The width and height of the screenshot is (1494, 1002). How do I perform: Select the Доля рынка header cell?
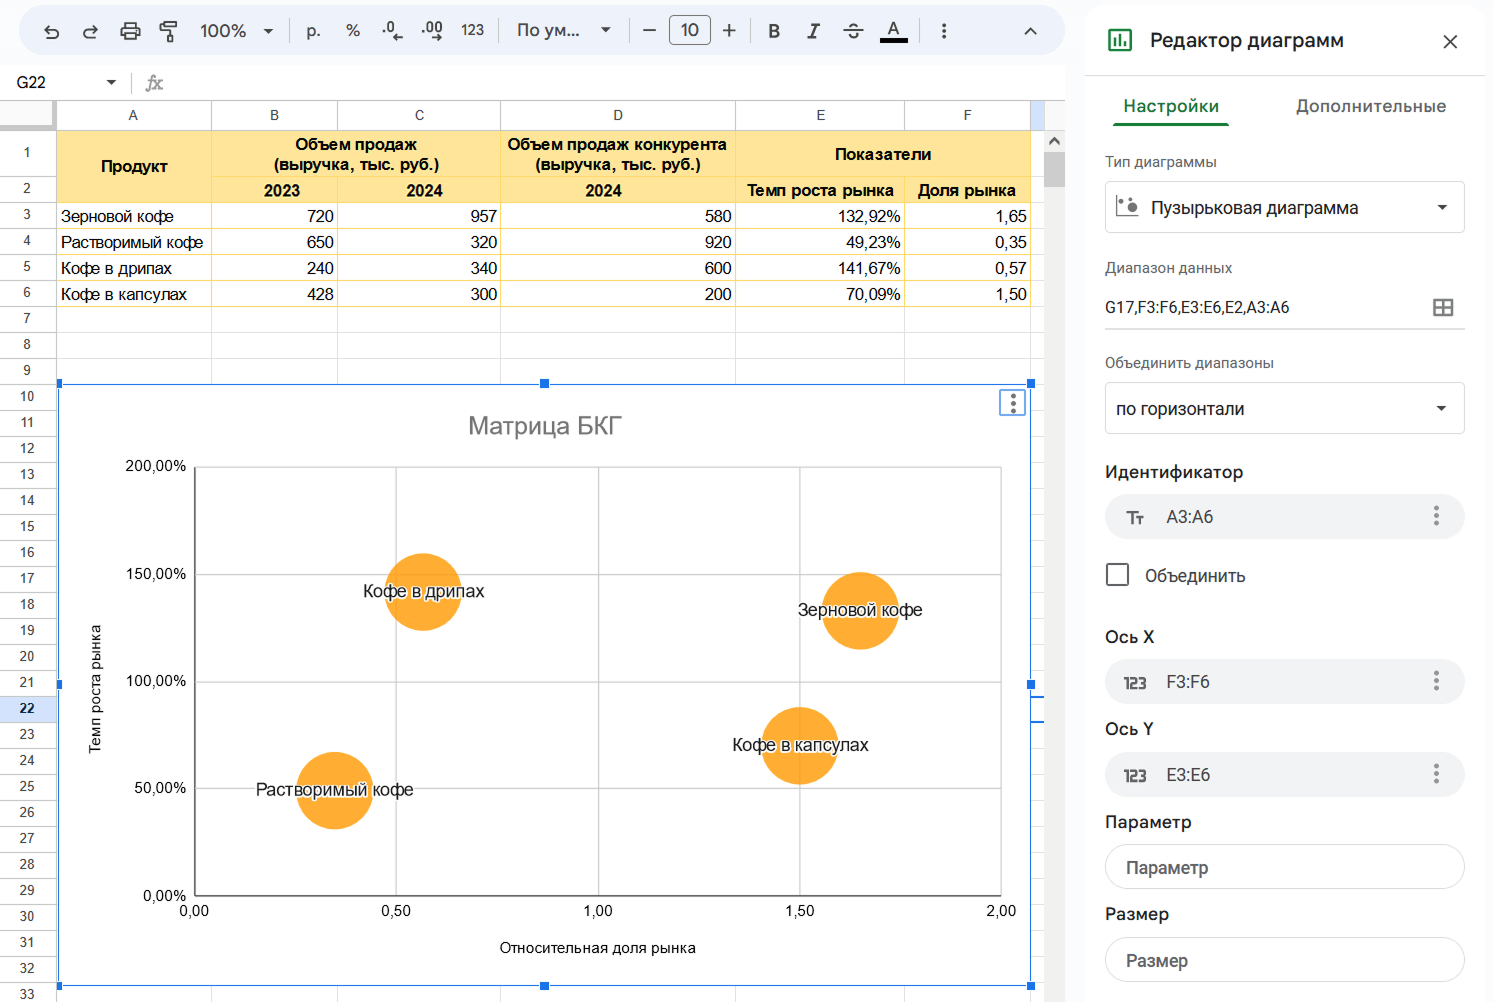point(967,190)
